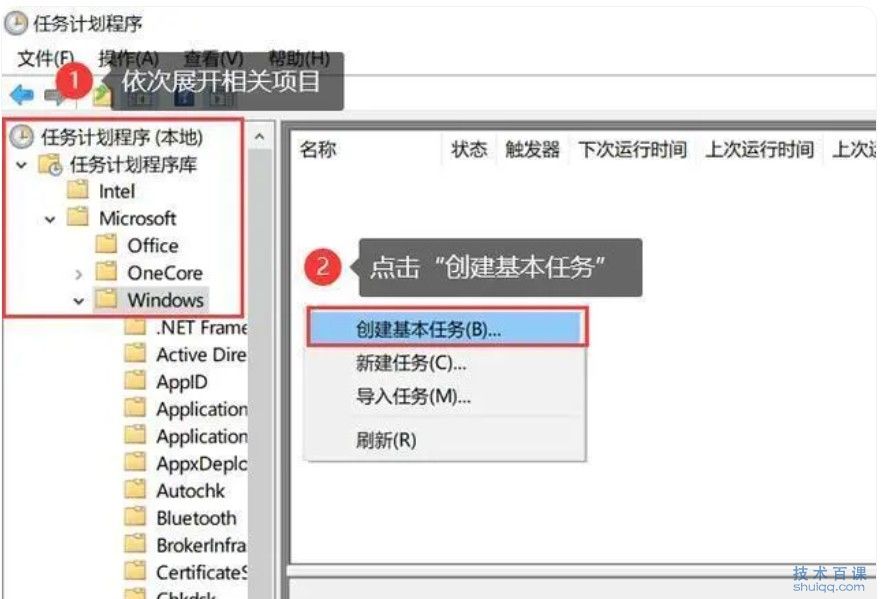This screenshot has height=599, width=882.
Task: Select the Office tree item
Action: [153, 246]
